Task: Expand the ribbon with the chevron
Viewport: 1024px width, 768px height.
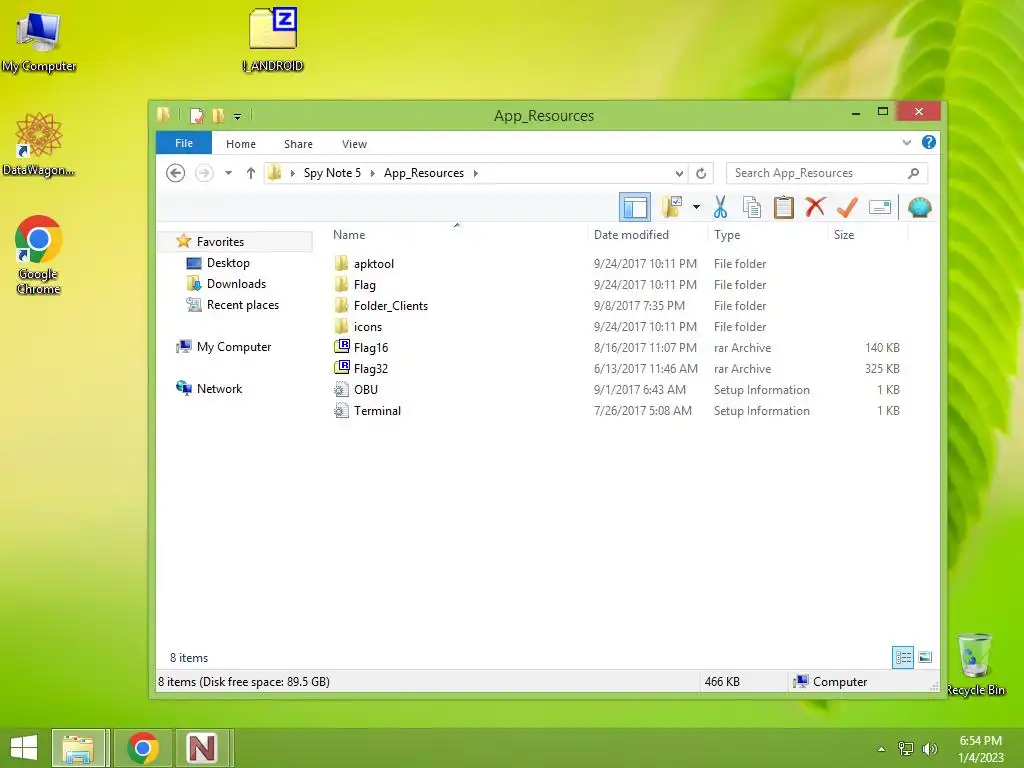Action: click(906, 142)
